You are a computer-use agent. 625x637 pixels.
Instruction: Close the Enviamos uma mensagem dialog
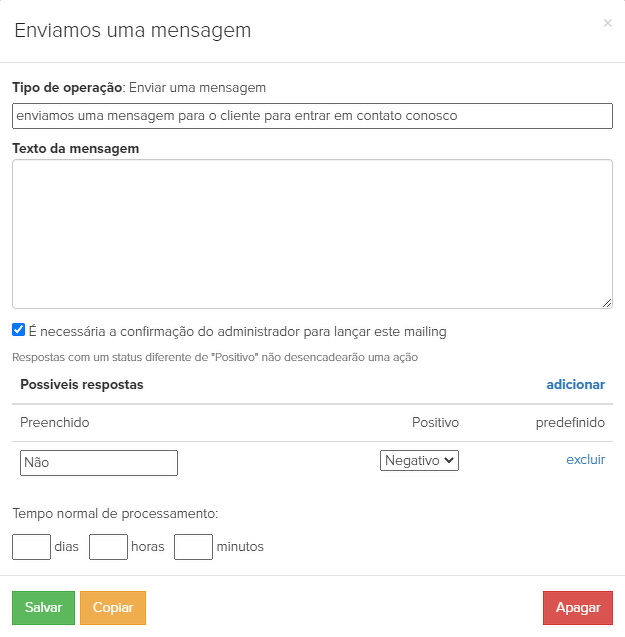607,23
